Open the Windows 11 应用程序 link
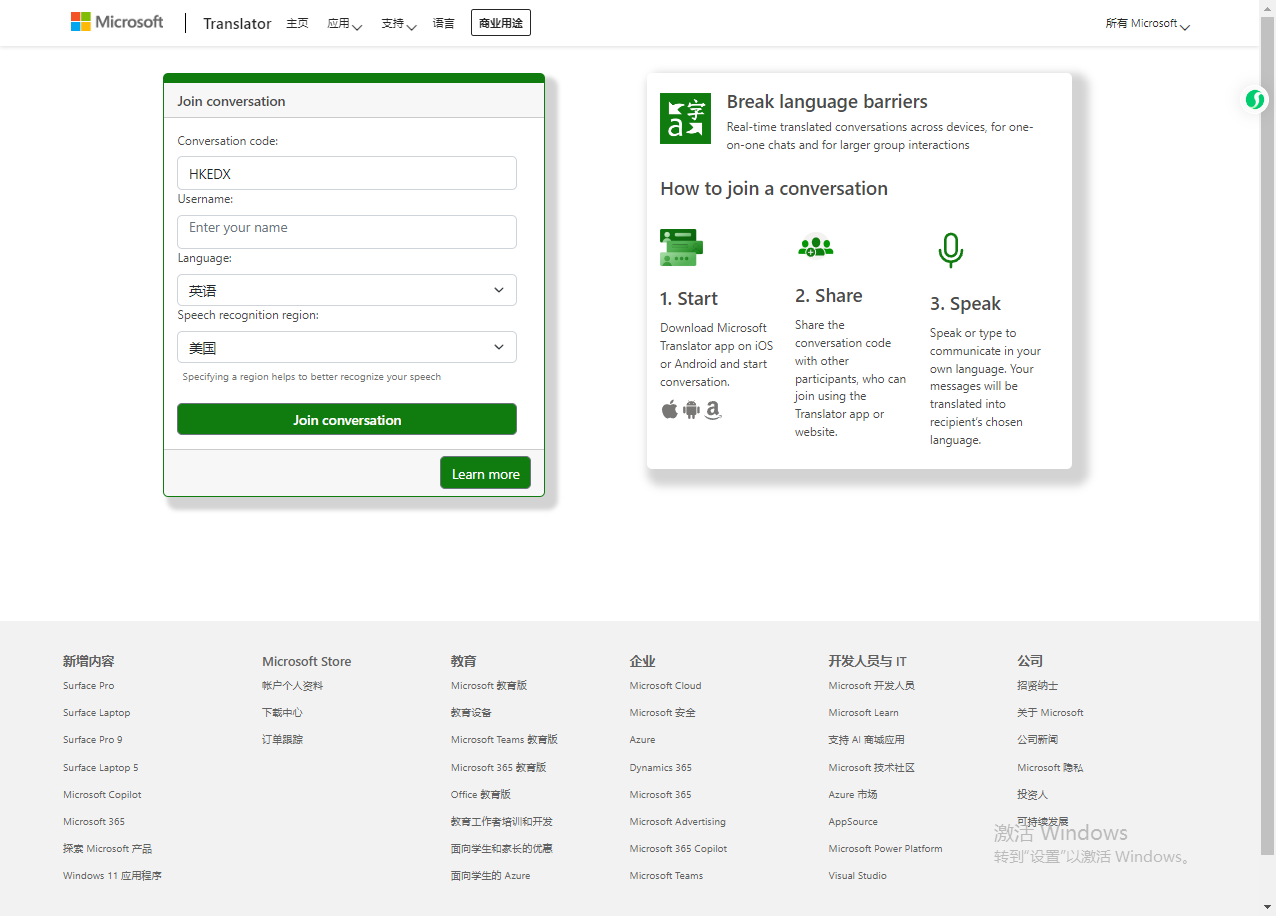The height and width of the screenshot is (916, 1276). pyautogui.click(x=112, y=876)
